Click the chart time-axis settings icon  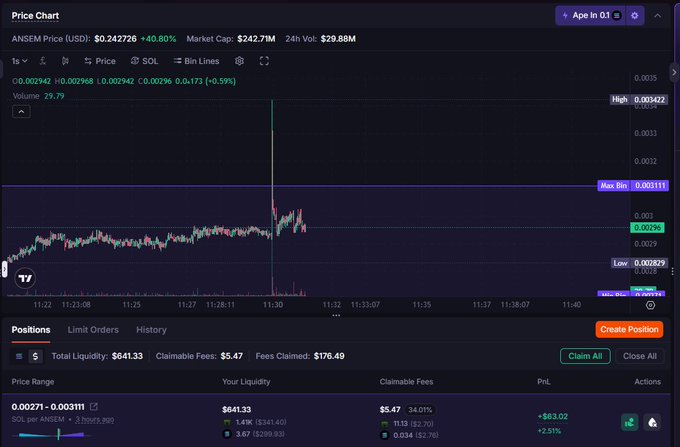650,305
